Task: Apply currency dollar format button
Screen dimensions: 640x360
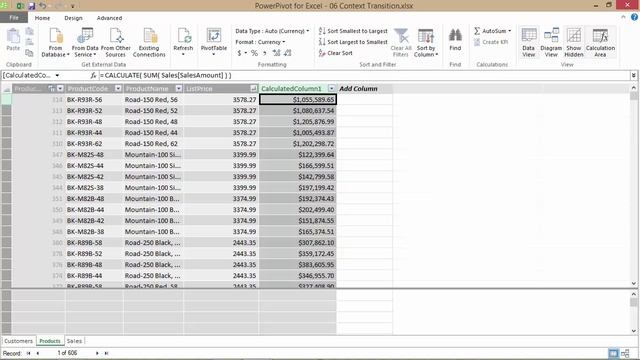Action: pyautogui.click(x=240, y=53)
